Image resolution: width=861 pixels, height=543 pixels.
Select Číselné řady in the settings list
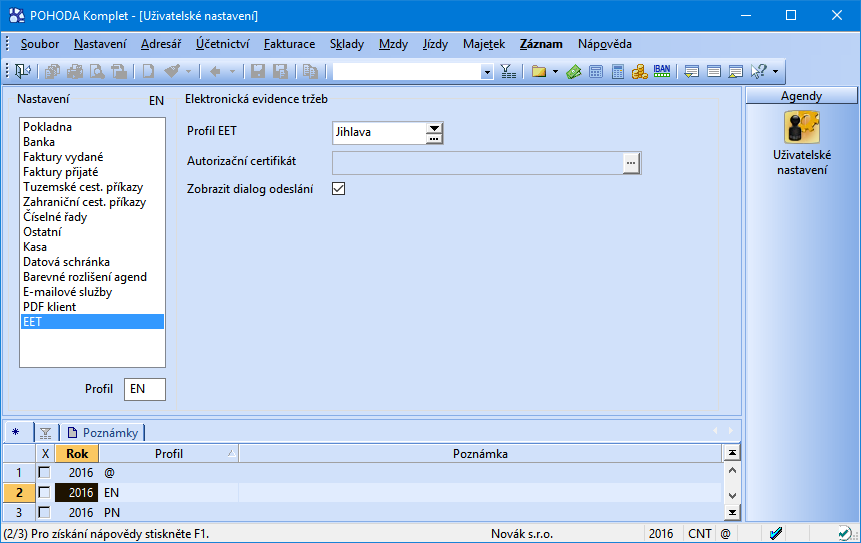tap(92, 217)
